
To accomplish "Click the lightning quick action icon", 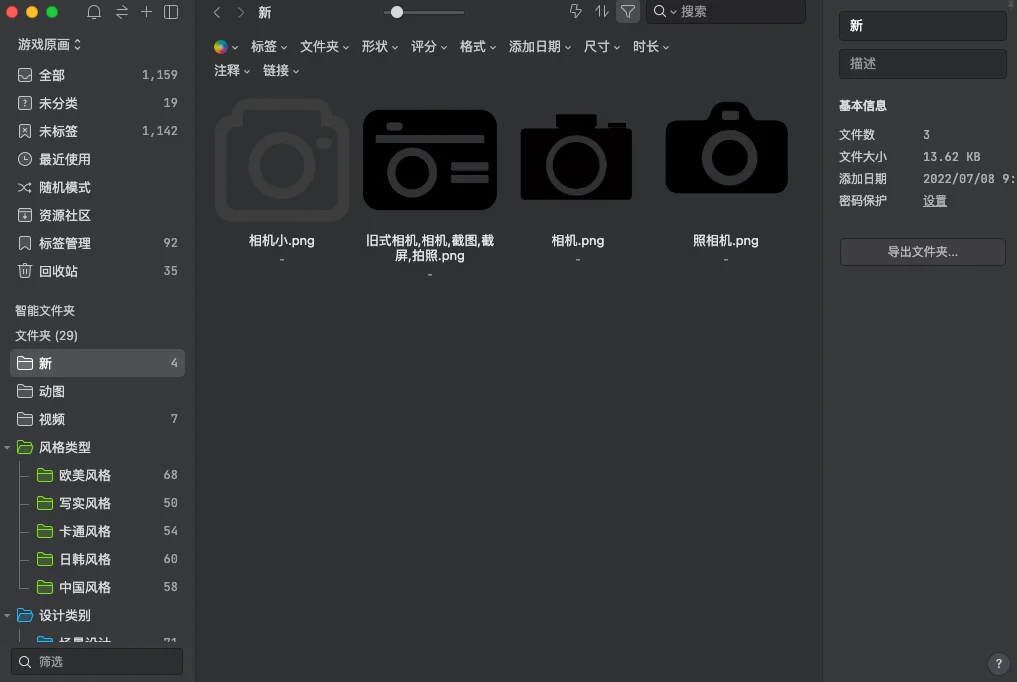I will (575, 12).
